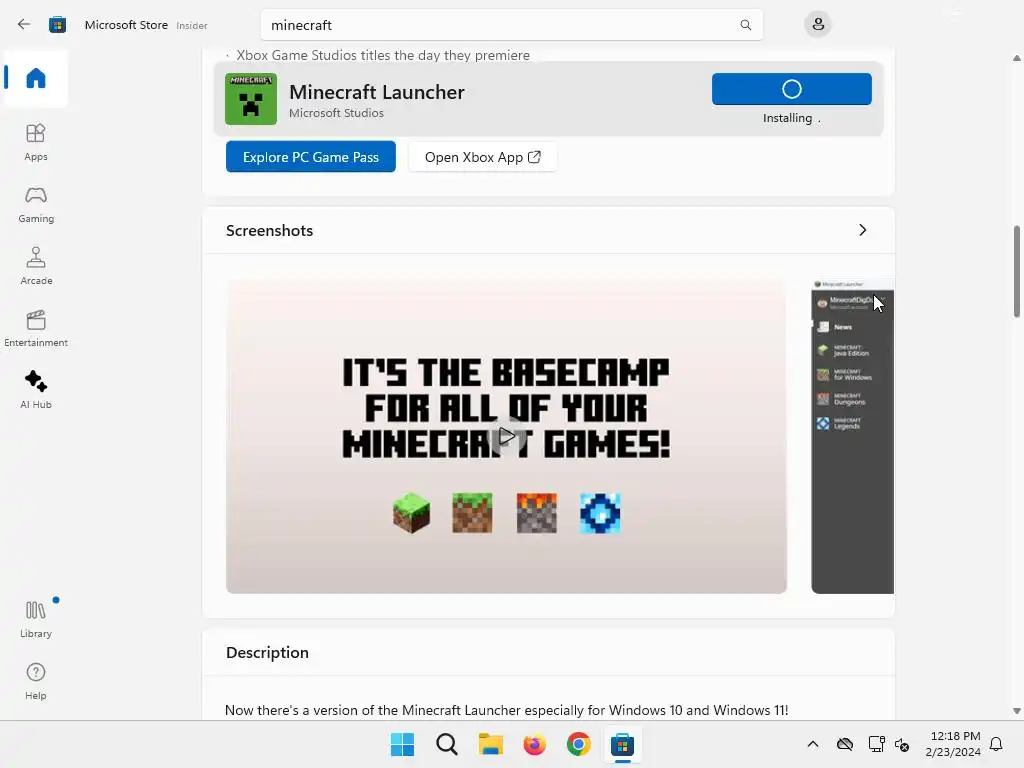
Task: Click the scrollbar down arrow
Action: click(x=1016, y=711)
